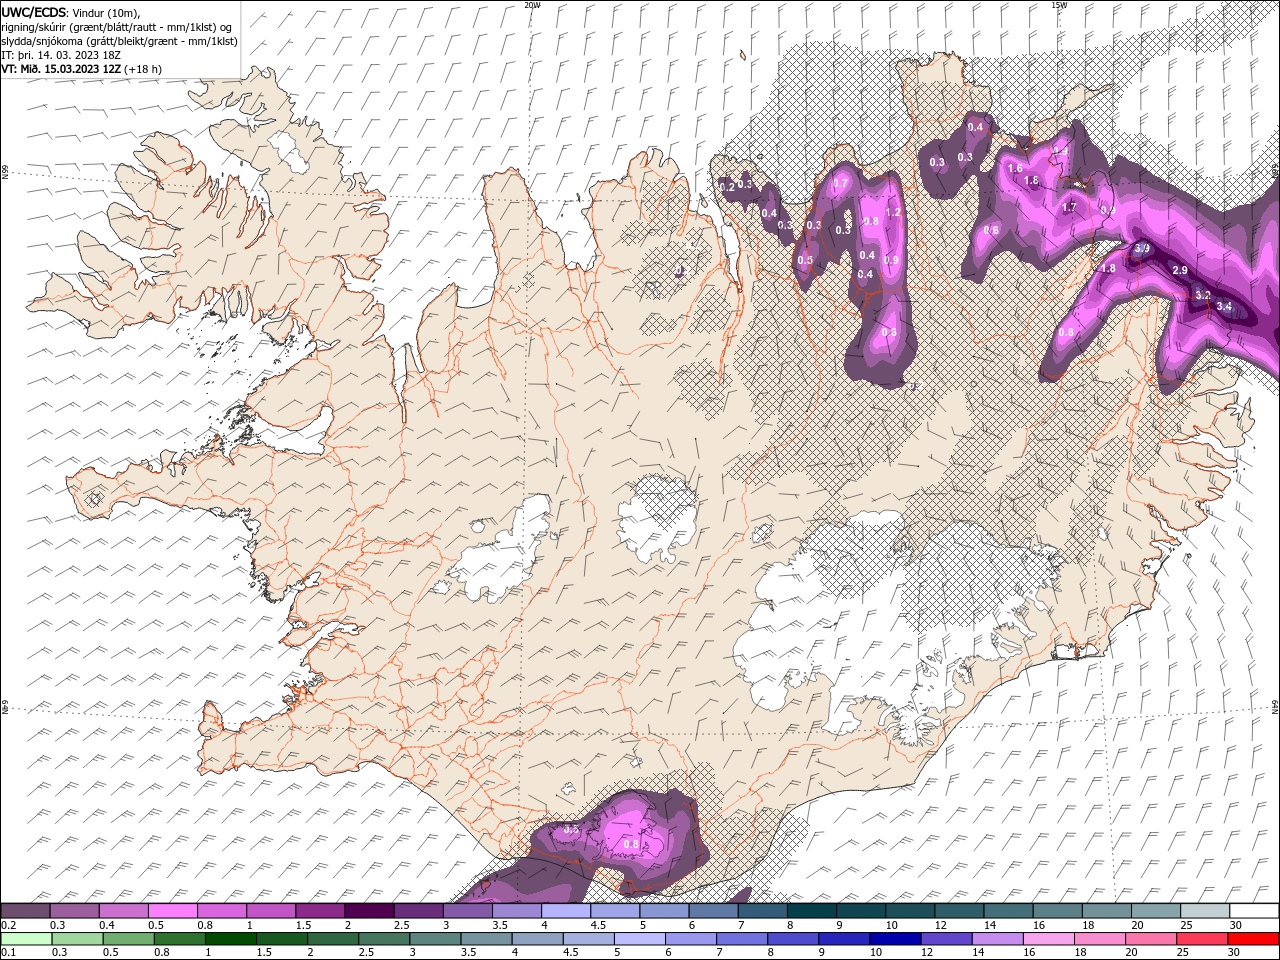
Task: Click the '1.5' label under rain legend
Action: [264, 953]
